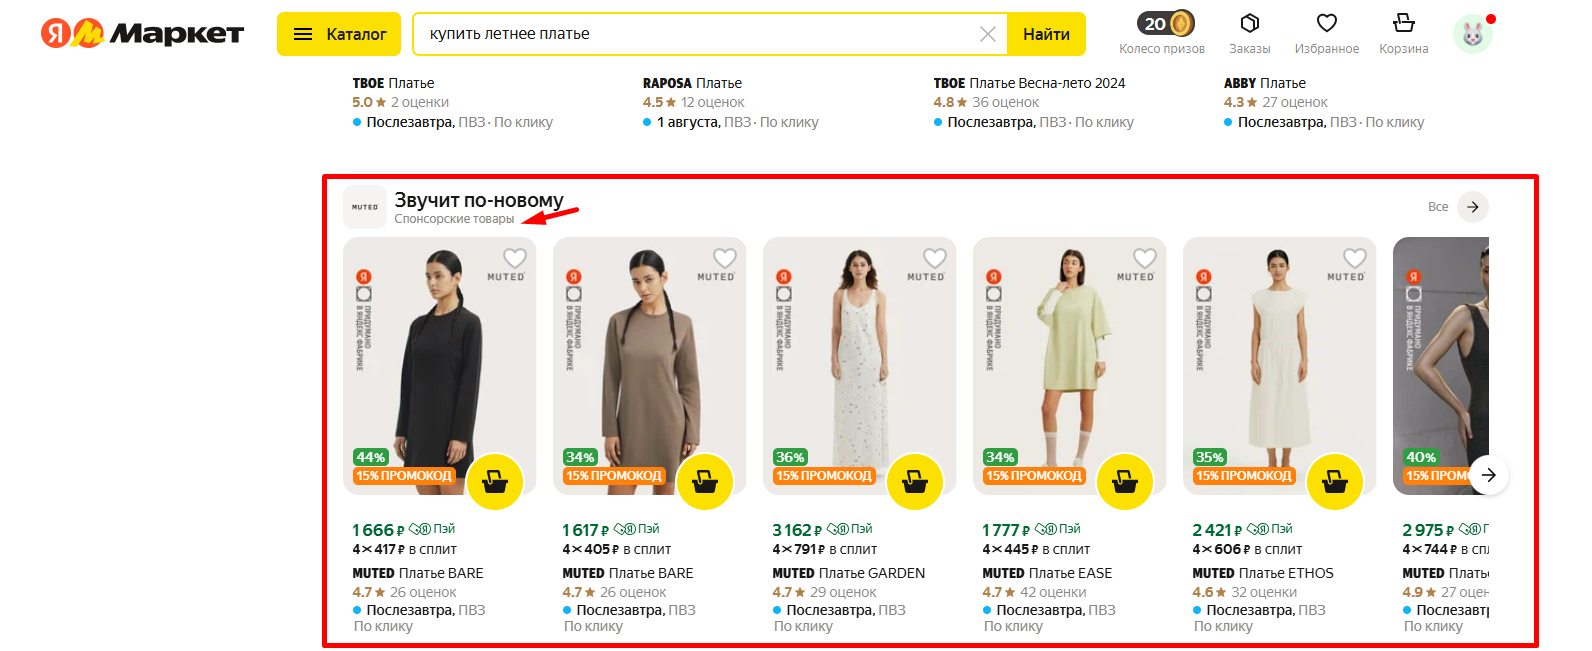
Task: Open the Корзина cart icon
Action: coord(1404,22)
